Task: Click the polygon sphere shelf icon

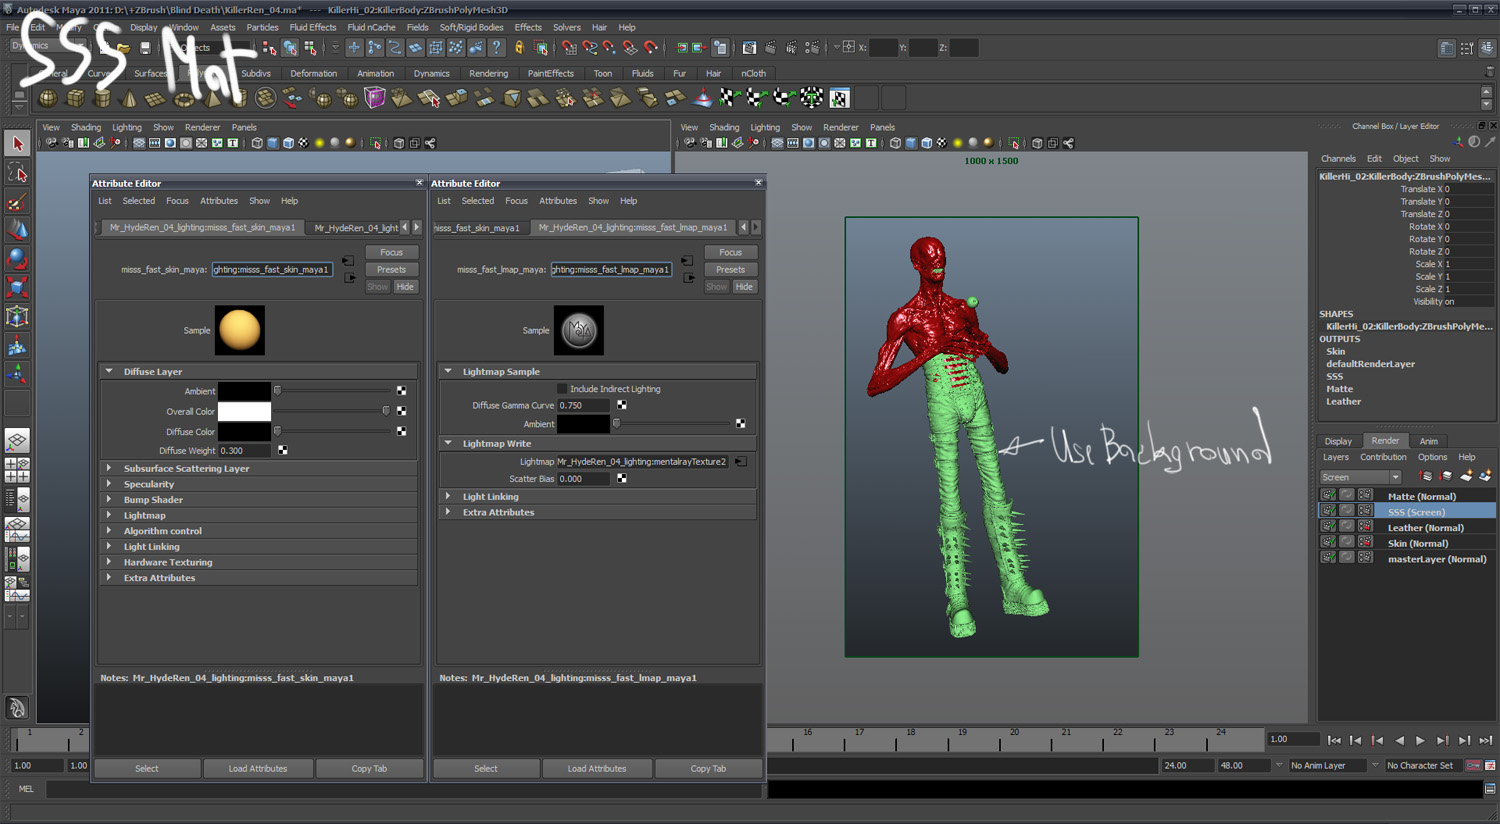Action: click(47, 98)
